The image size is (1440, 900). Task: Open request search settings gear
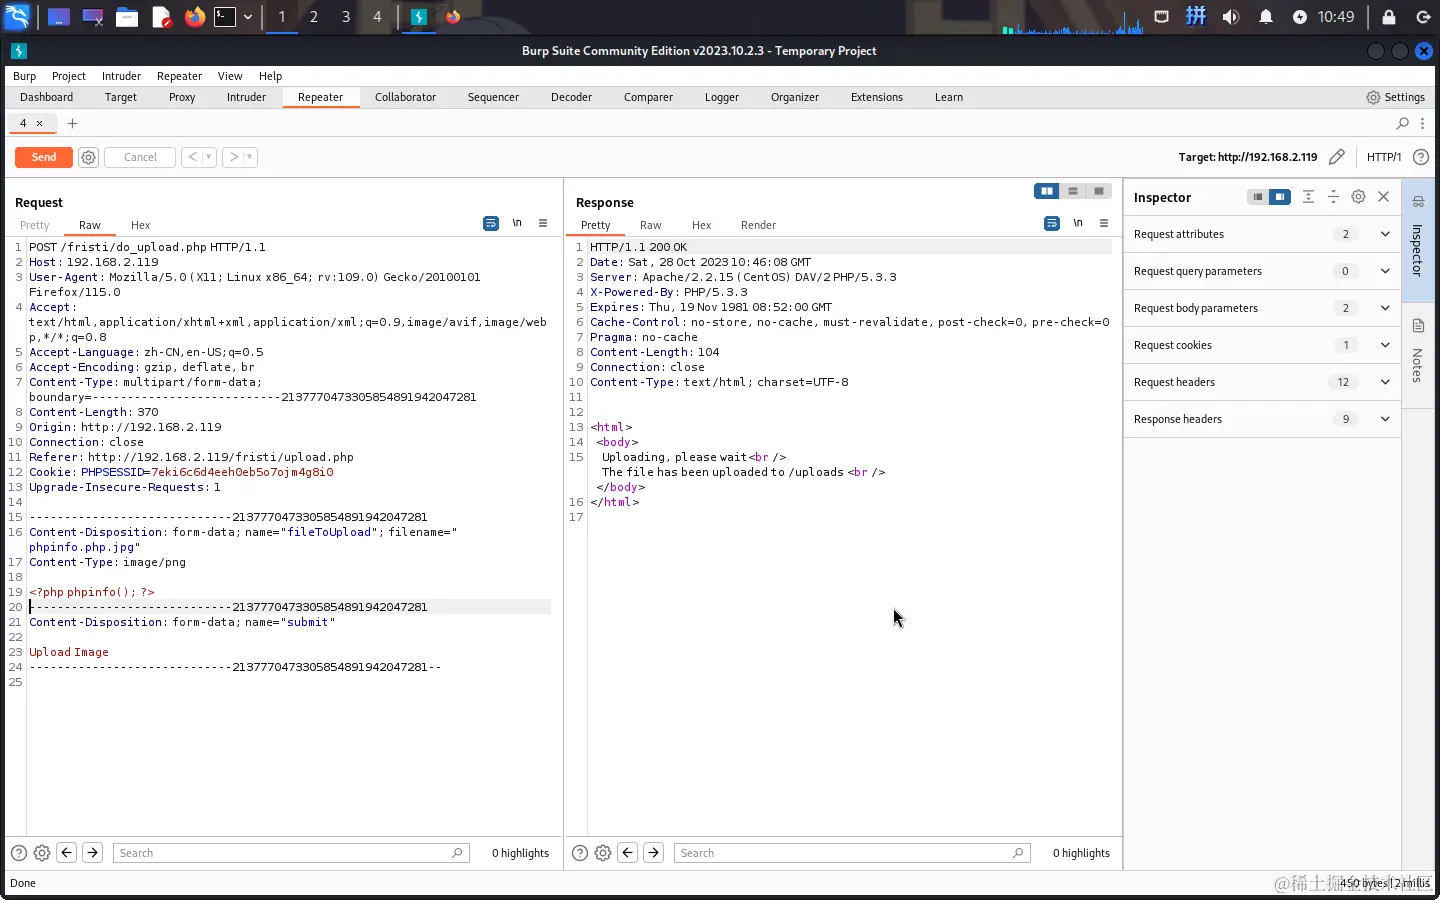[x=42, y=853]
